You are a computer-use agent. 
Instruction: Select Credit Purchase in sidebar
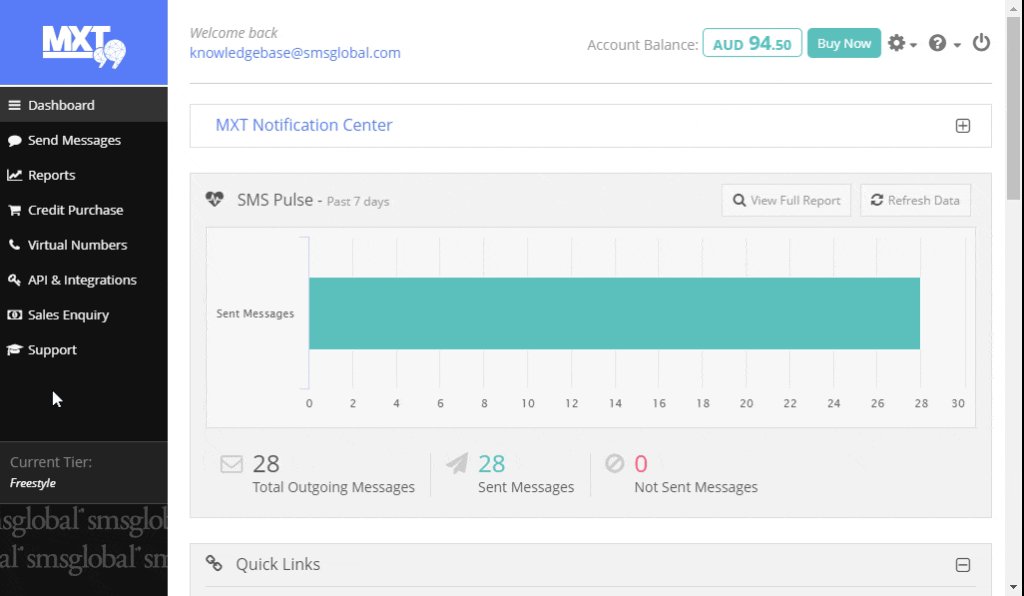click(75, 210)
